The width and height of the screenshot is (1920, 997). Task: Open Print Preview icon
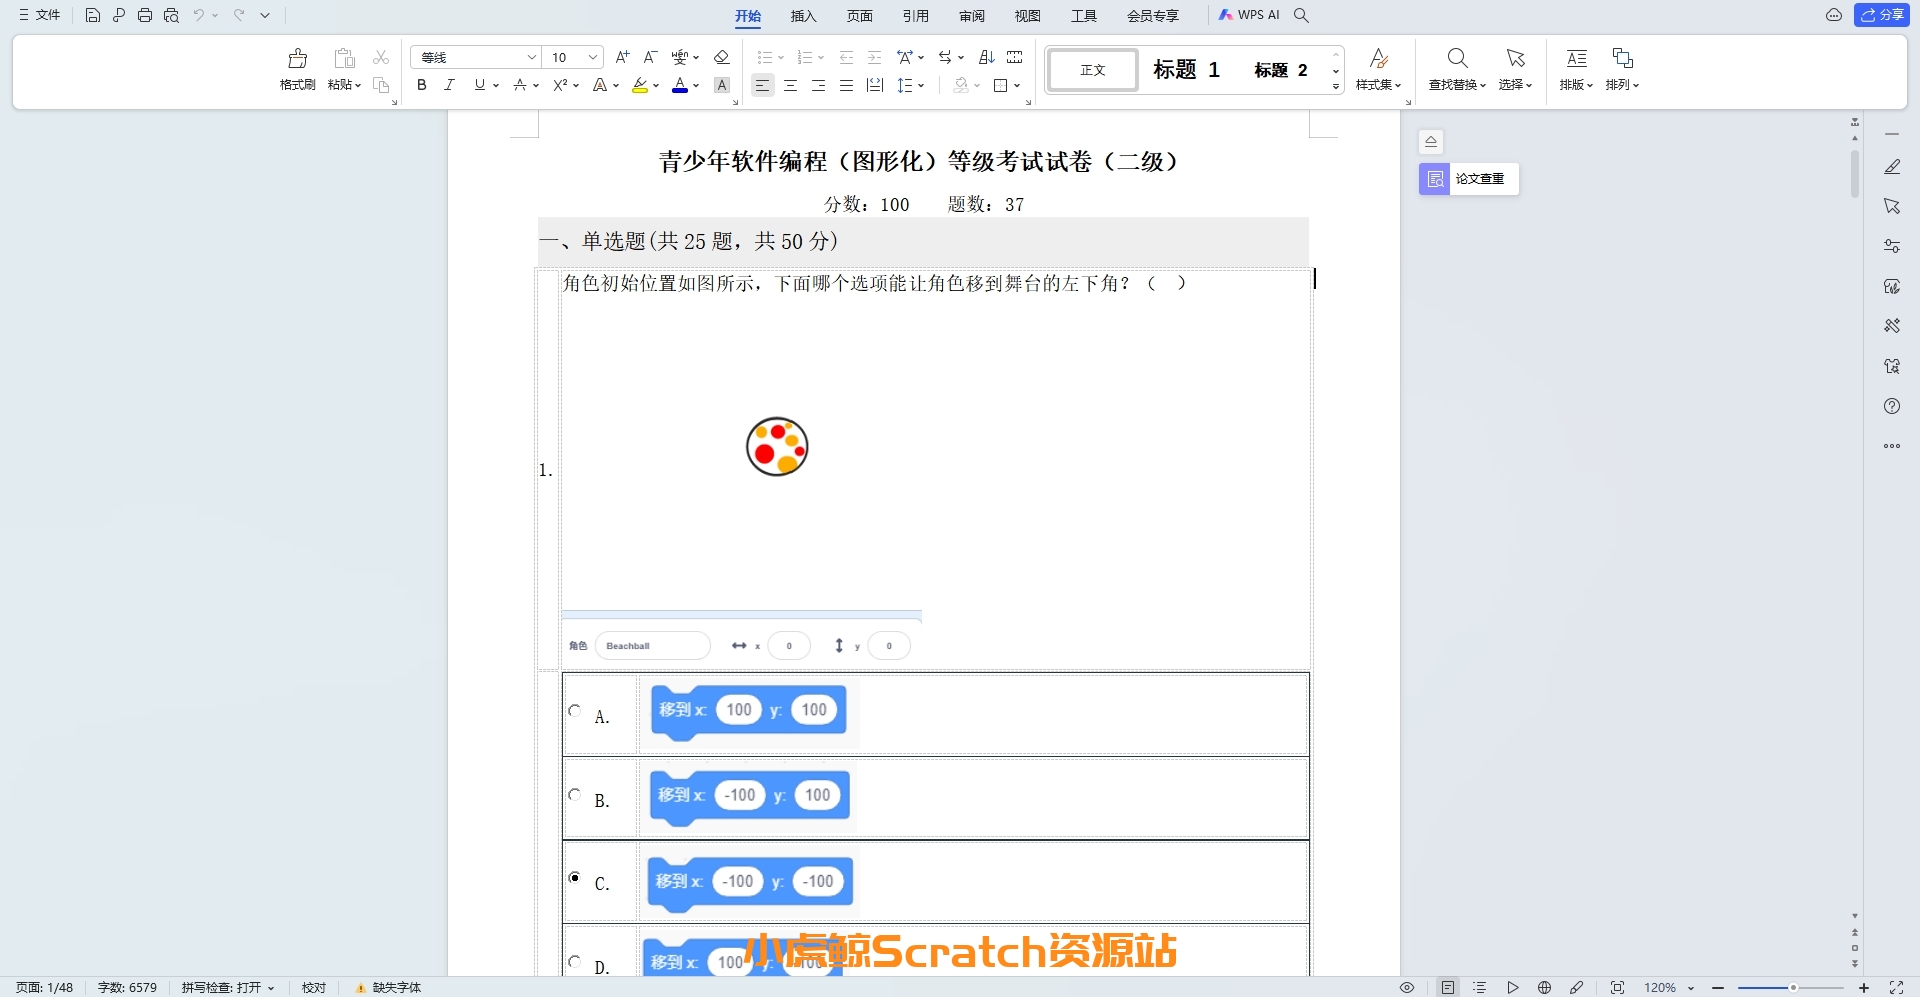point(171,15)
